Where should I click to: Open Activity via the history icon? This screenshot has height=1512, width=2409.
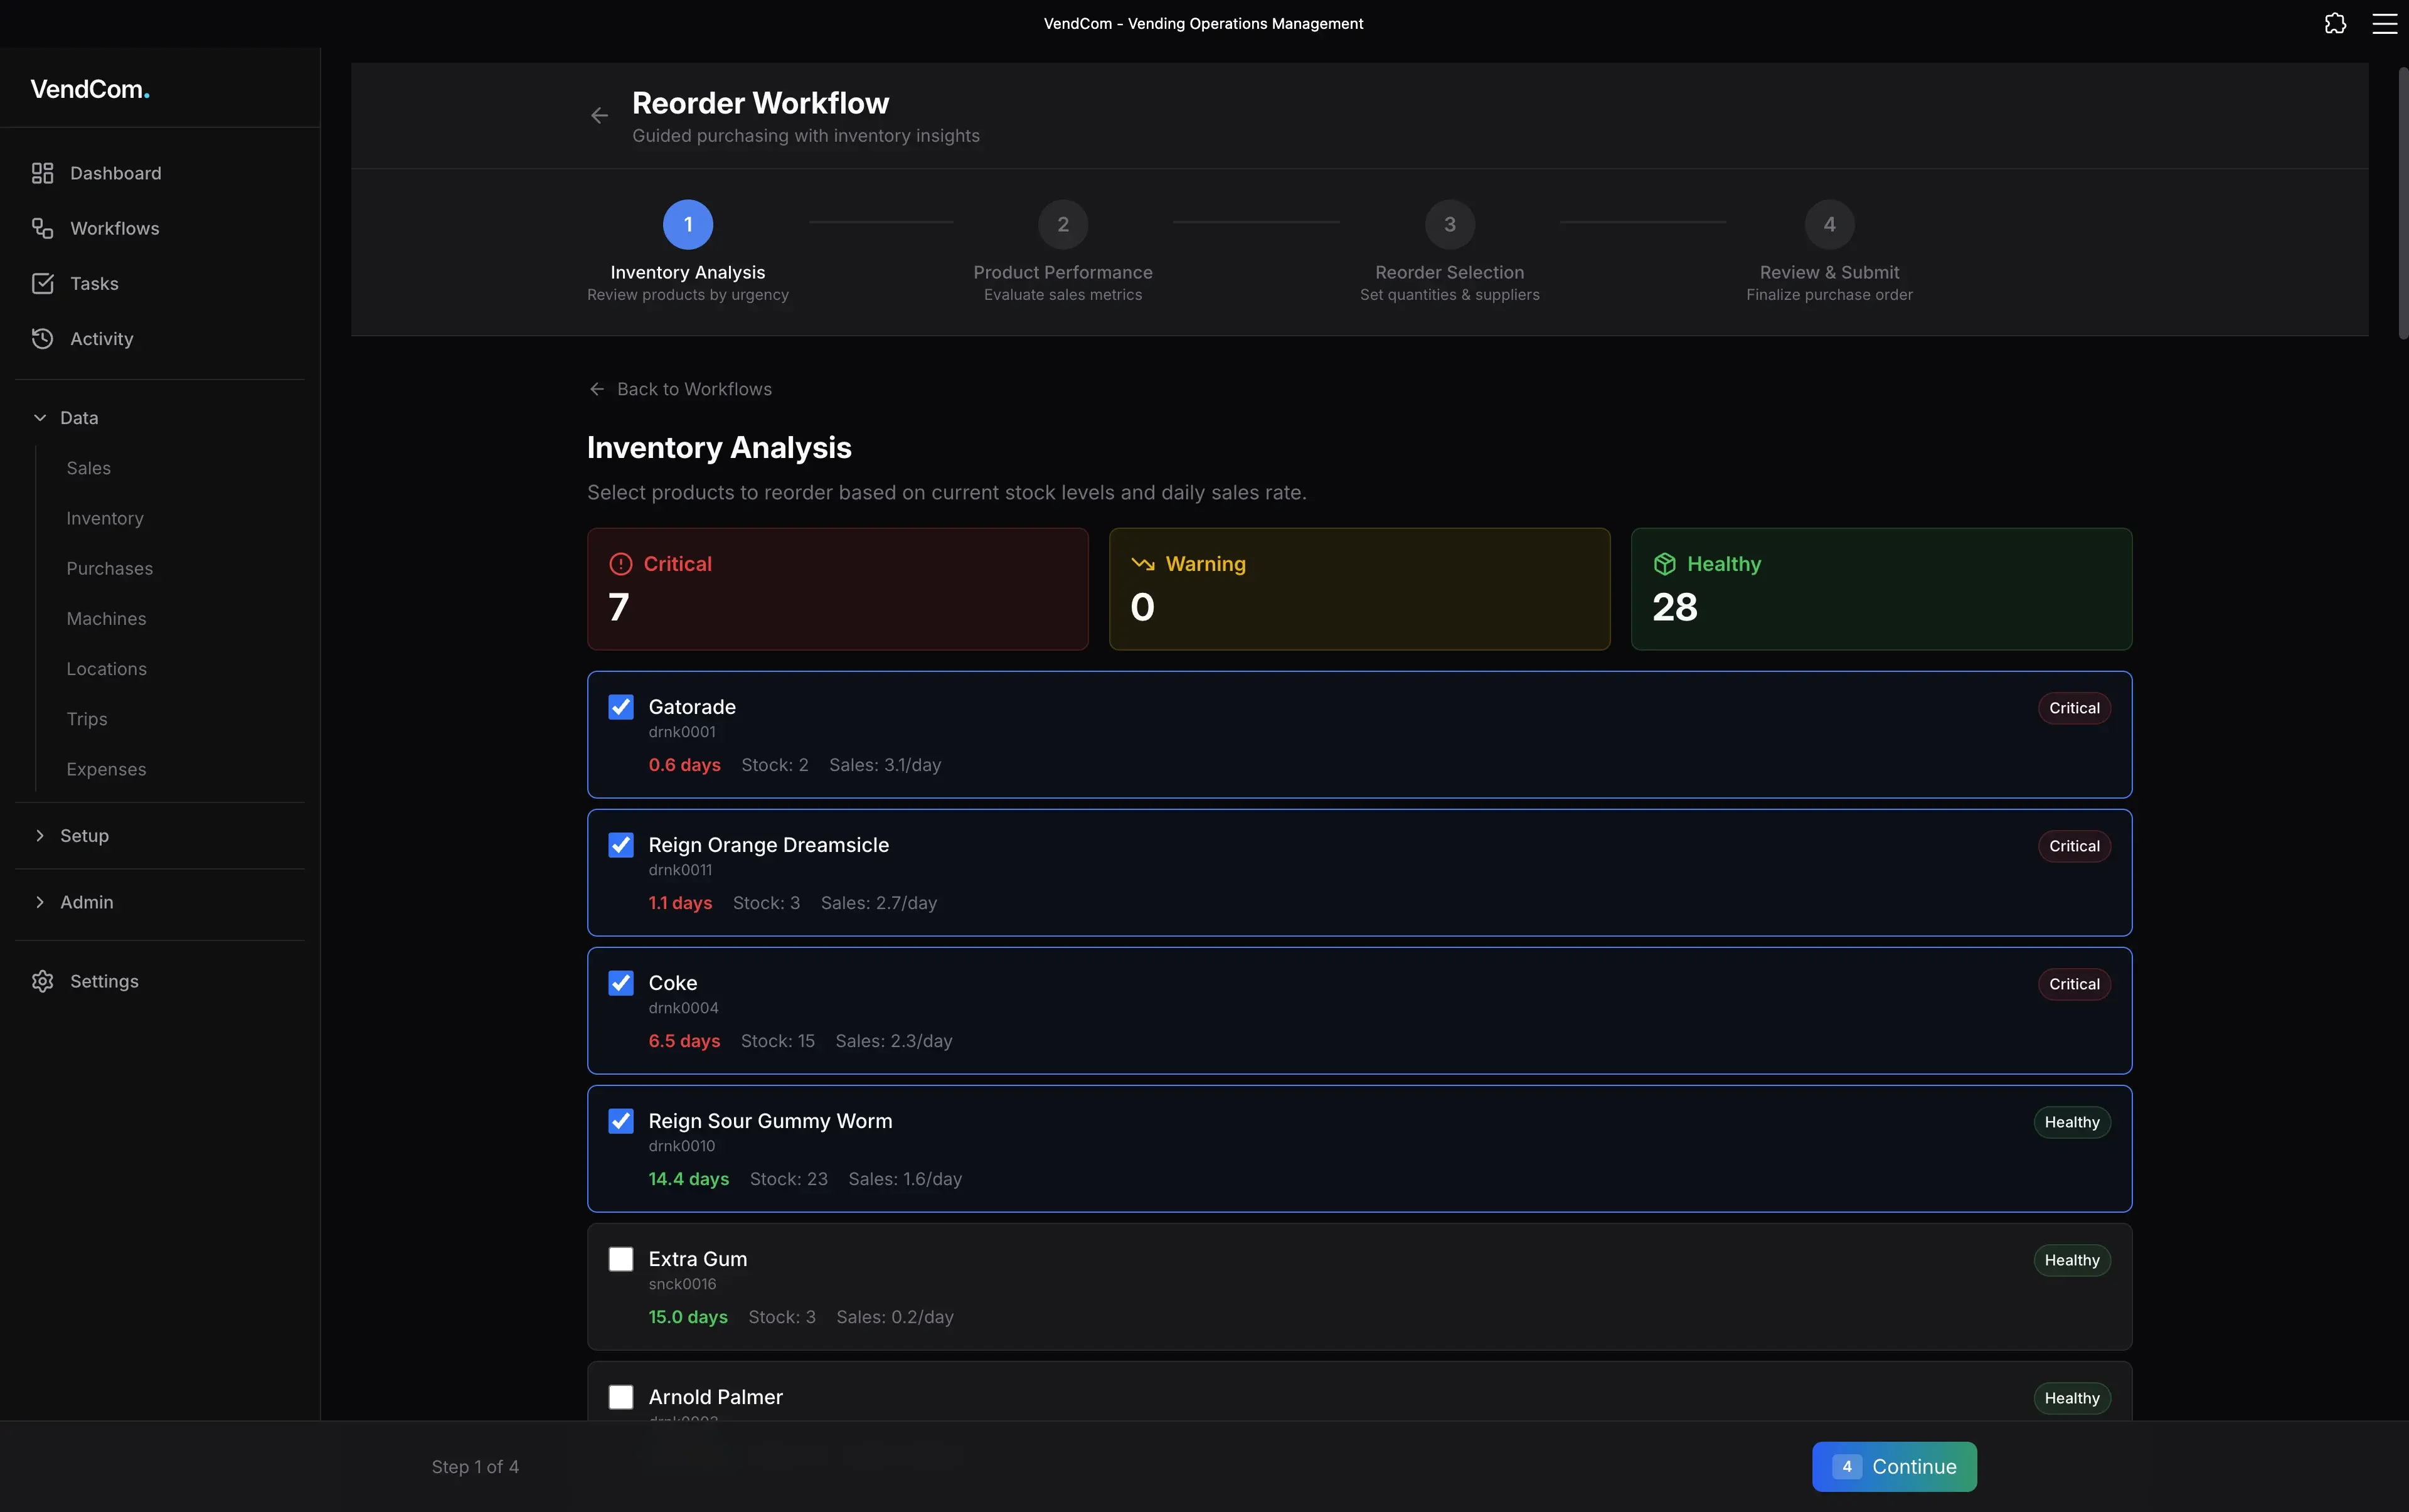pos(42,338)
